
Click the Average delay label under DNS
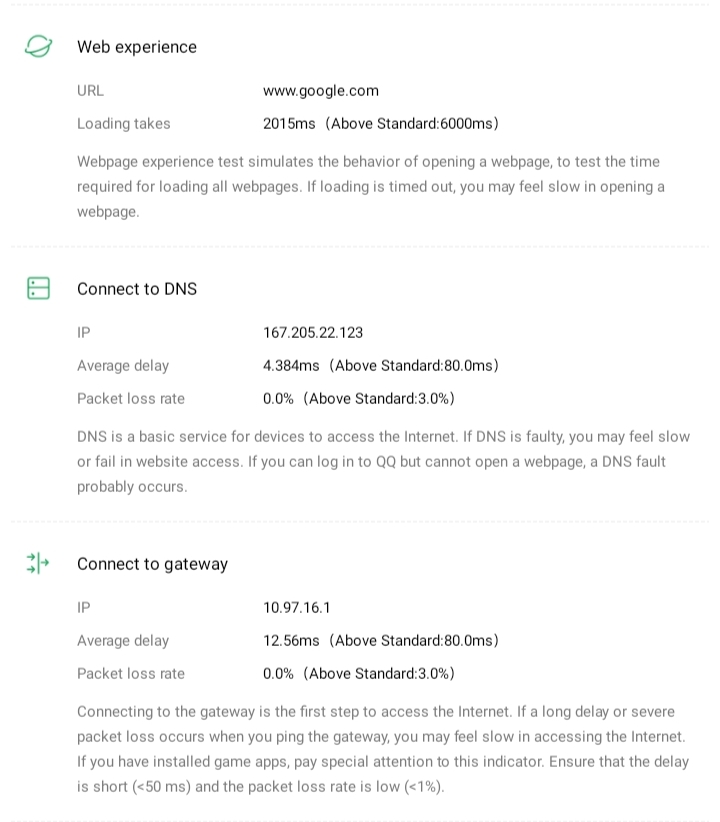click(123, 366)
